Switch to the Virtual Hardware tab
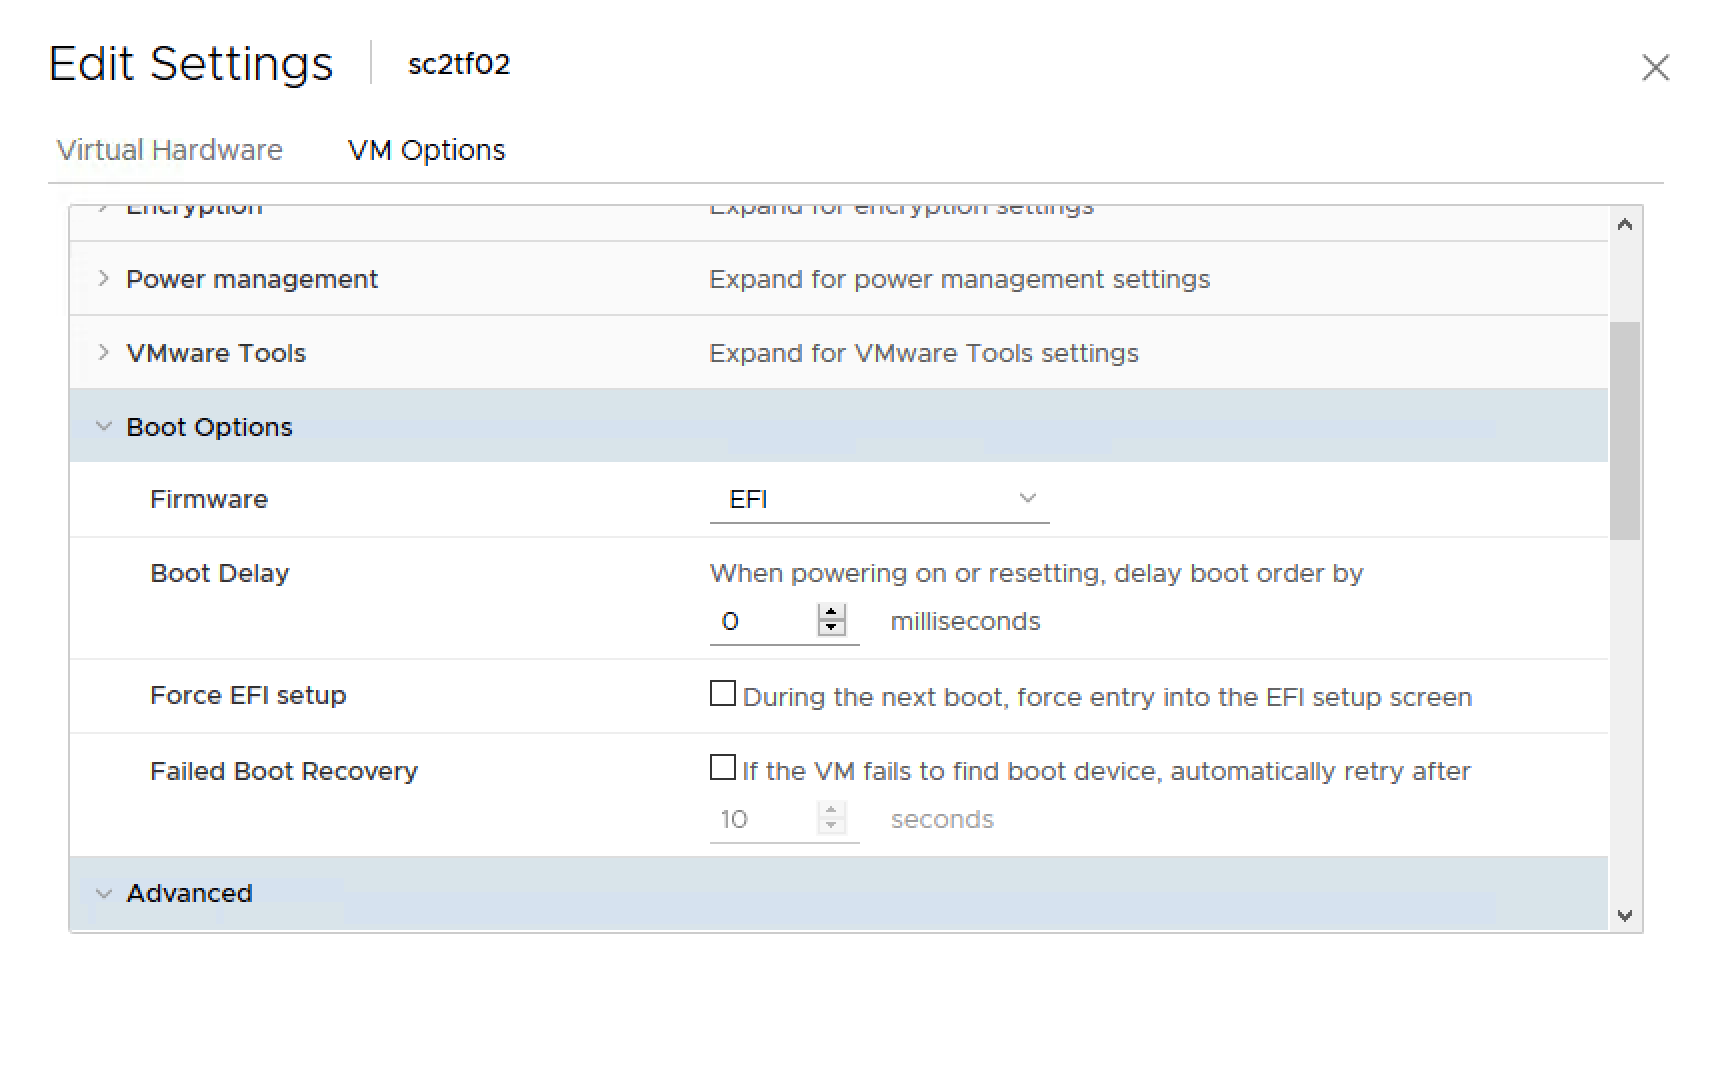 (x=169, y=150)
